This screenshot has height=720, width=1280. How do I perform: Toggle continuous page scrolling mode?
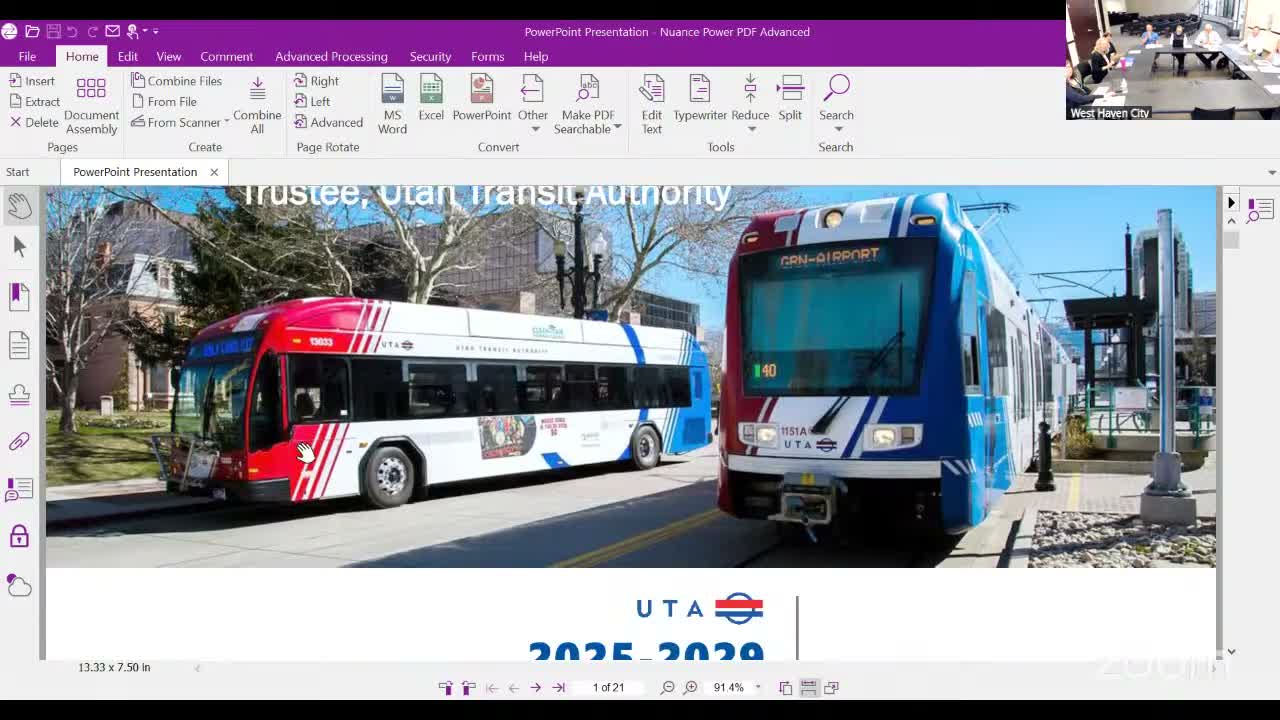pos(808,688)
